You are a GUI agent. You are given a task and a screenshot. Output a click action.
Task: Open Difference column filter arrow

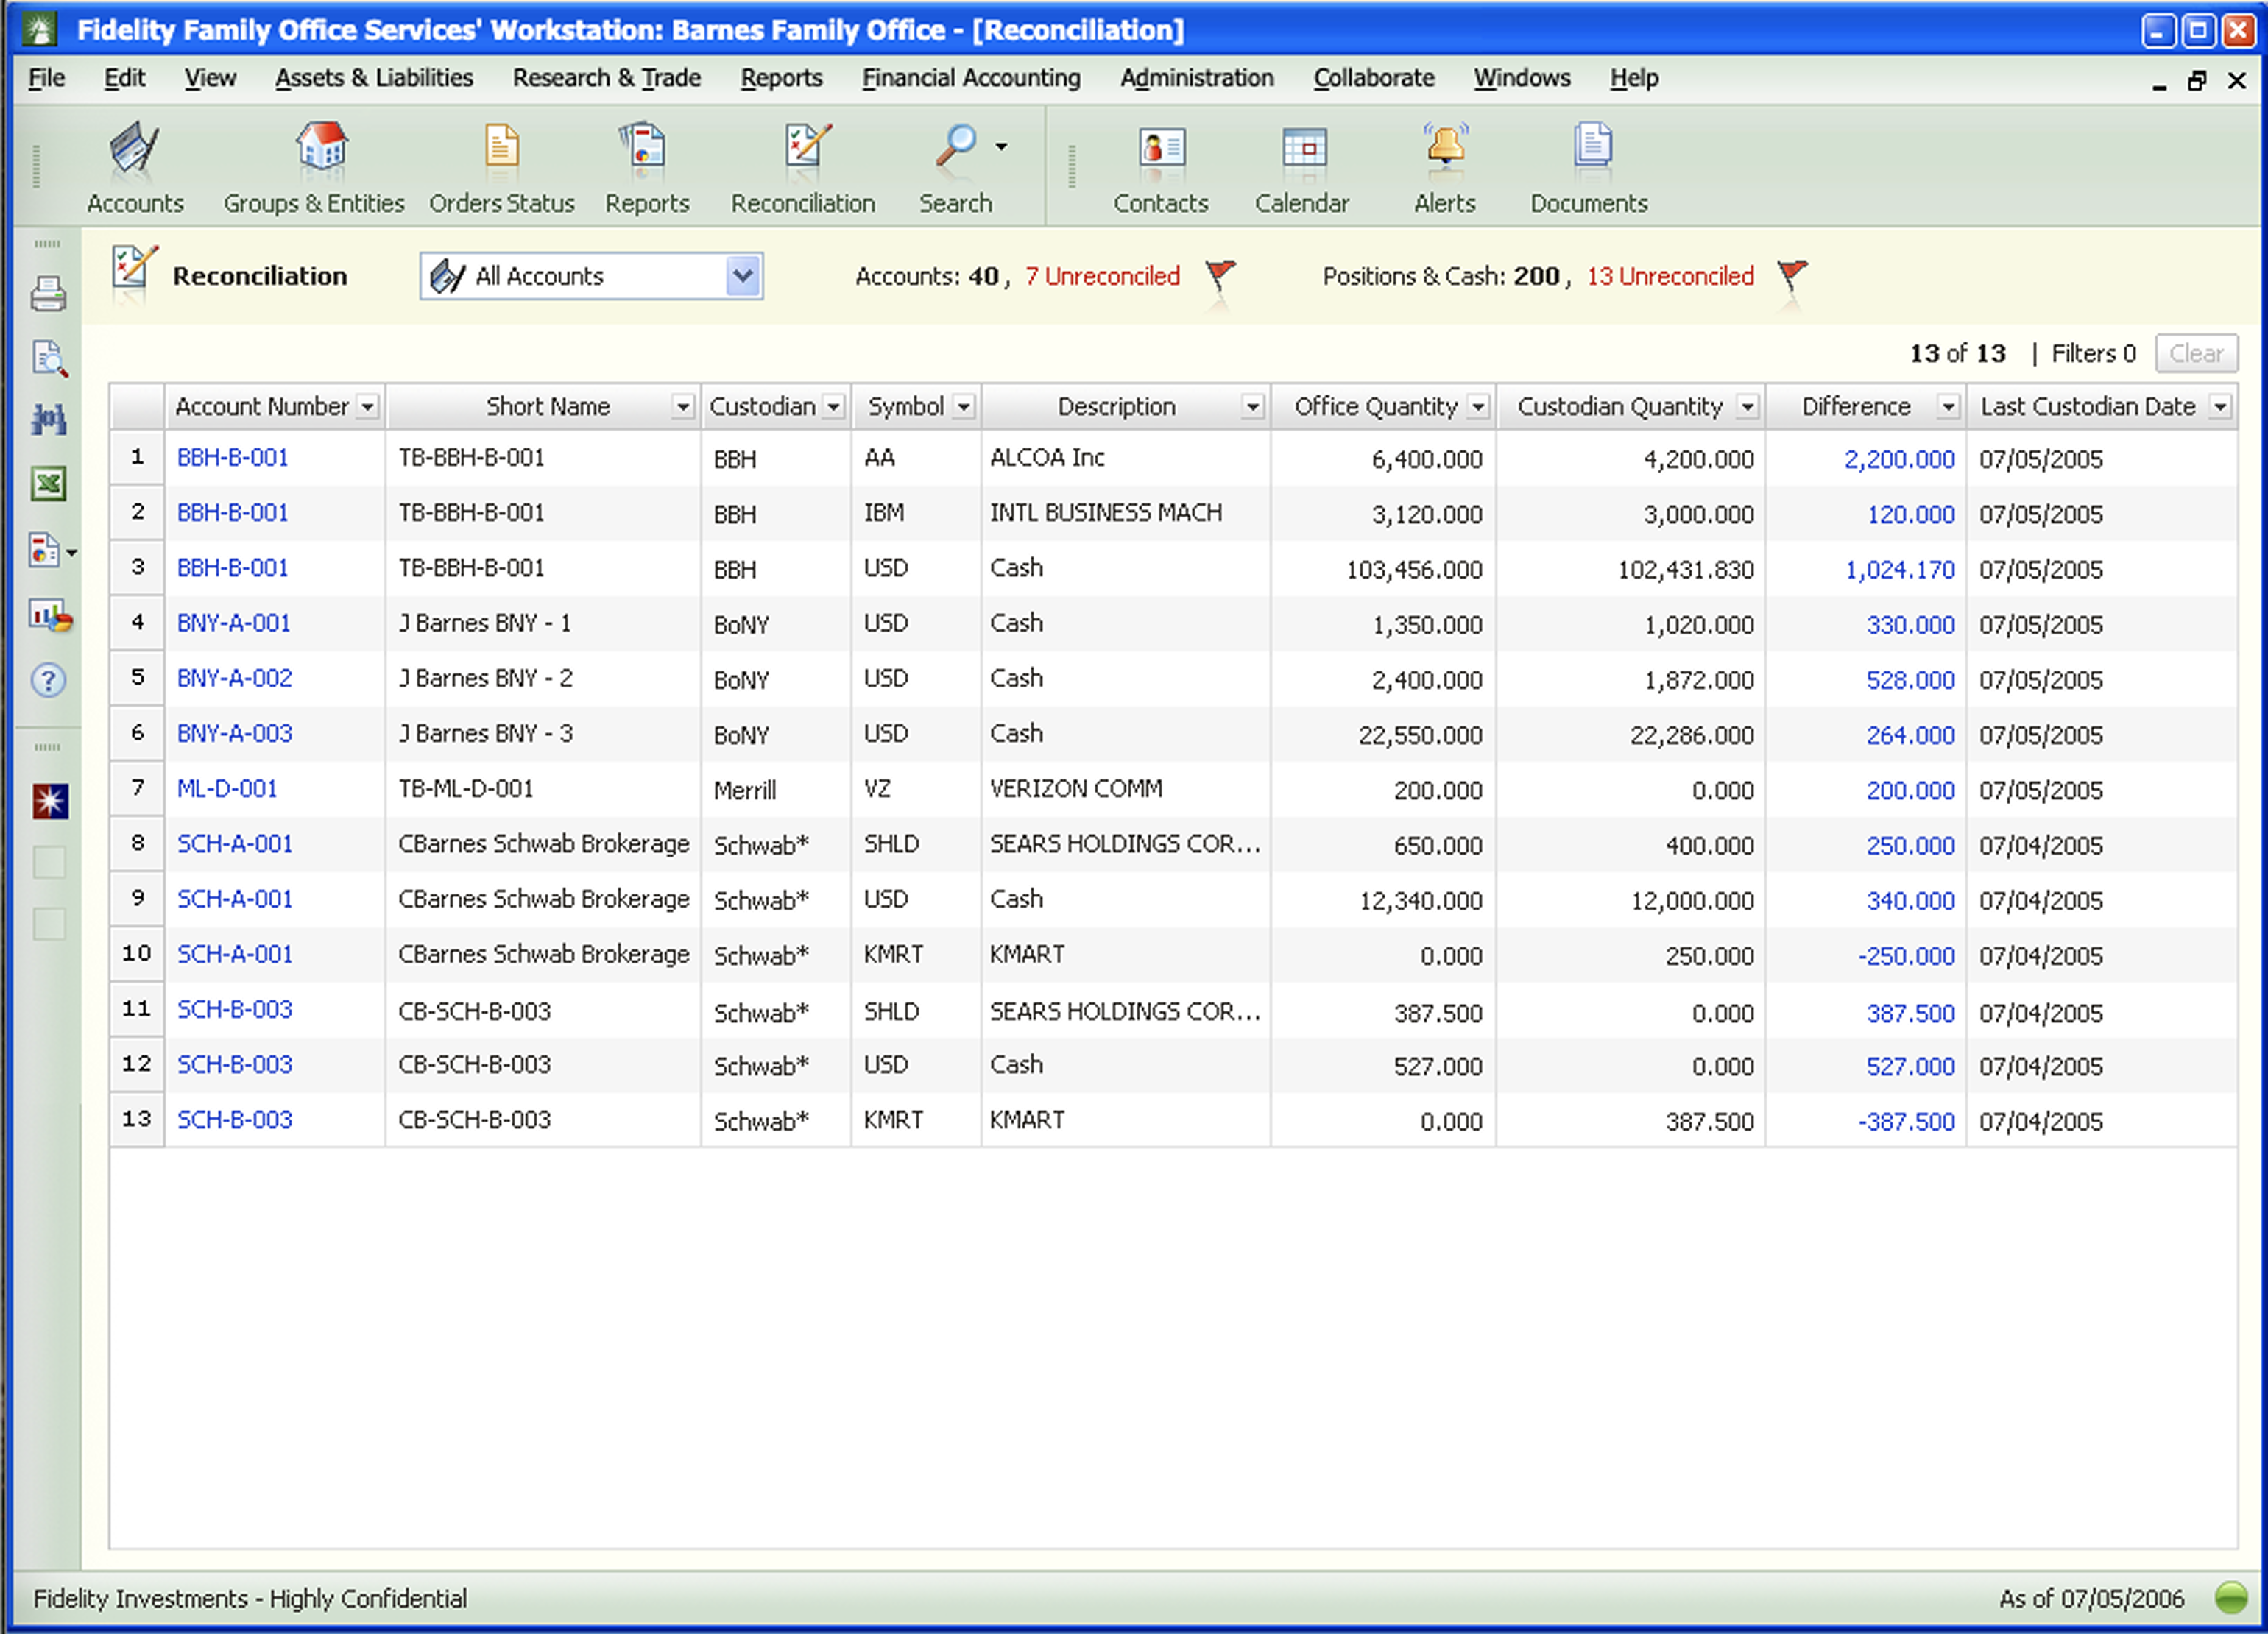click(1948, 407)
